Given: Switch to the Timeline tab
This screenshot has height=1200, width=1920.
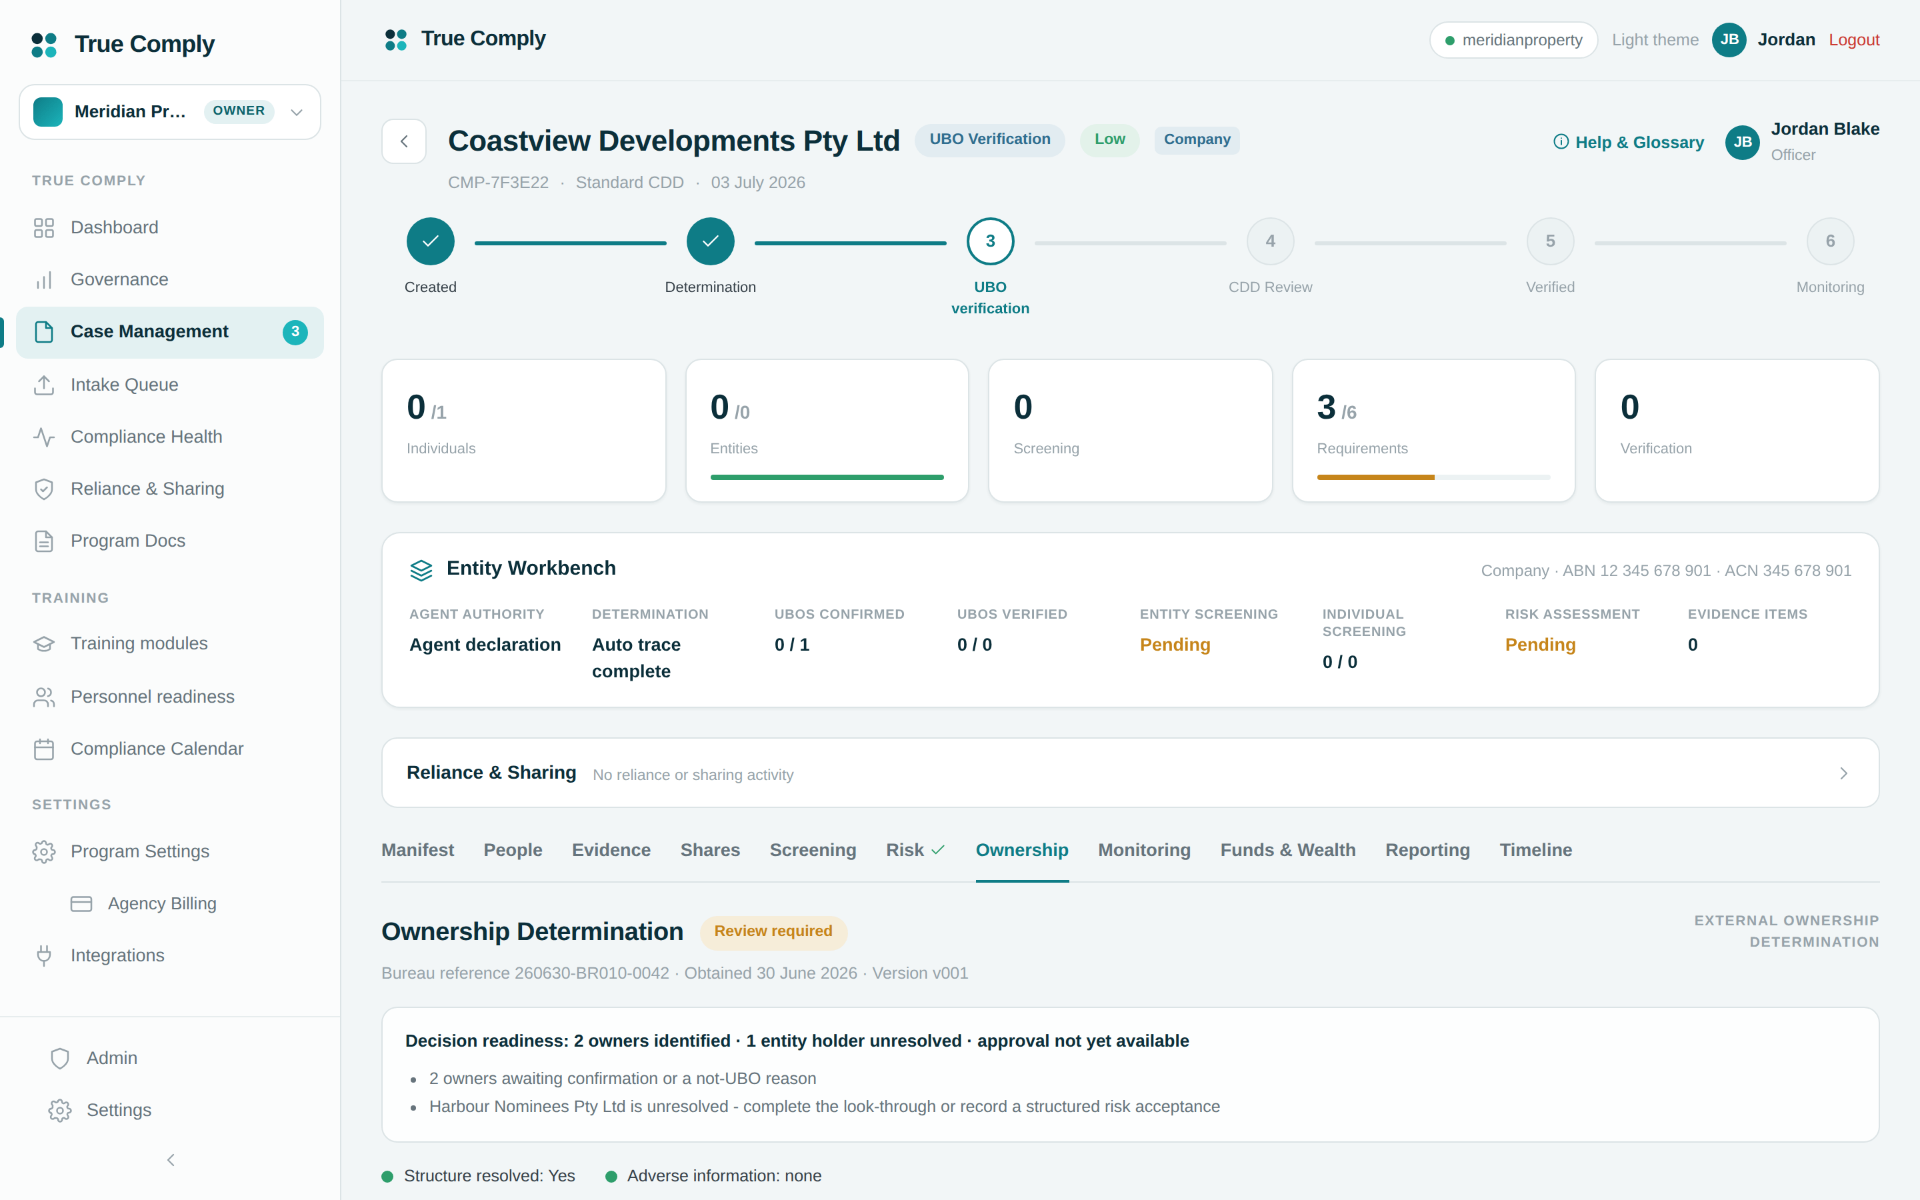Looking at the screenshot, I should (1536, 850).
